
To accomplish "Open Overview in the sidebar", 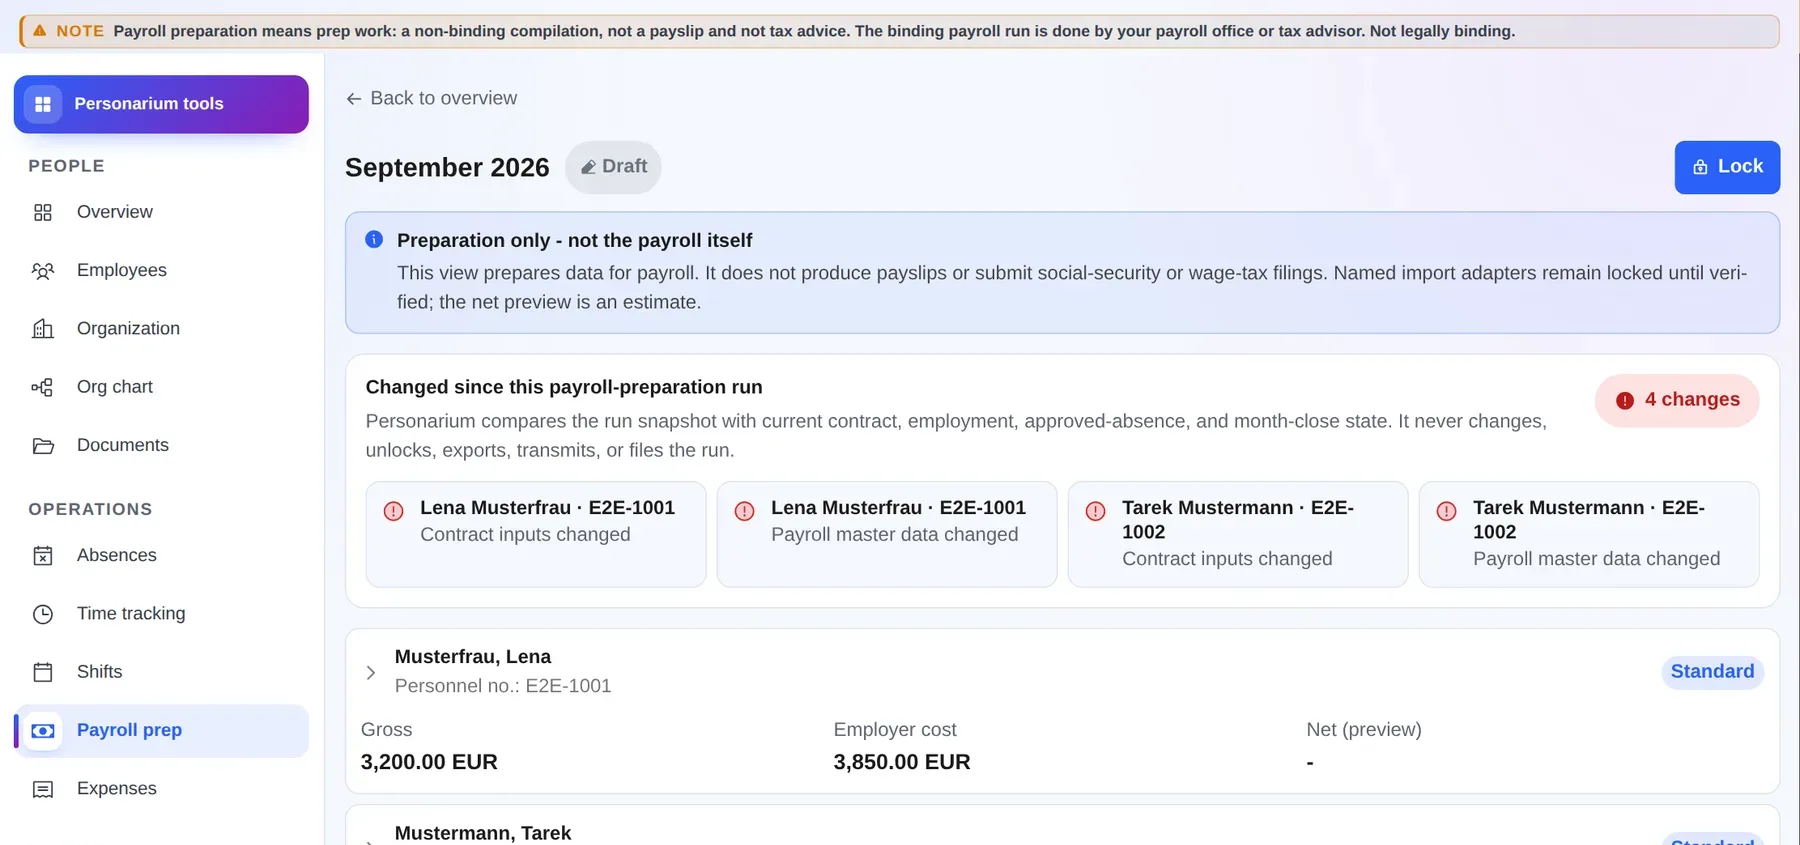I will point(161,212).
